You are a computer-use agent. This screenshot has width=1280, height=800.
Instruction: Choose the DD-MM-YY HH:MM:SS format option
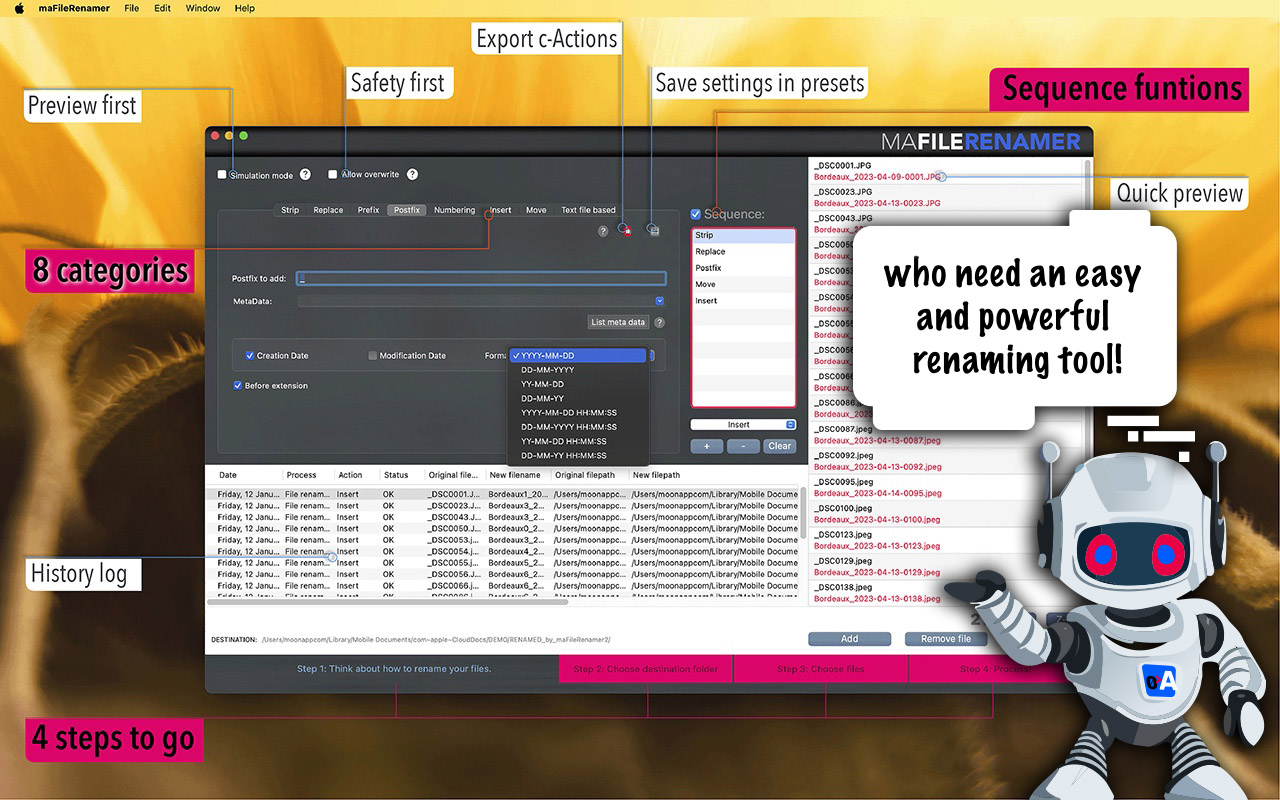click(578, 456)
